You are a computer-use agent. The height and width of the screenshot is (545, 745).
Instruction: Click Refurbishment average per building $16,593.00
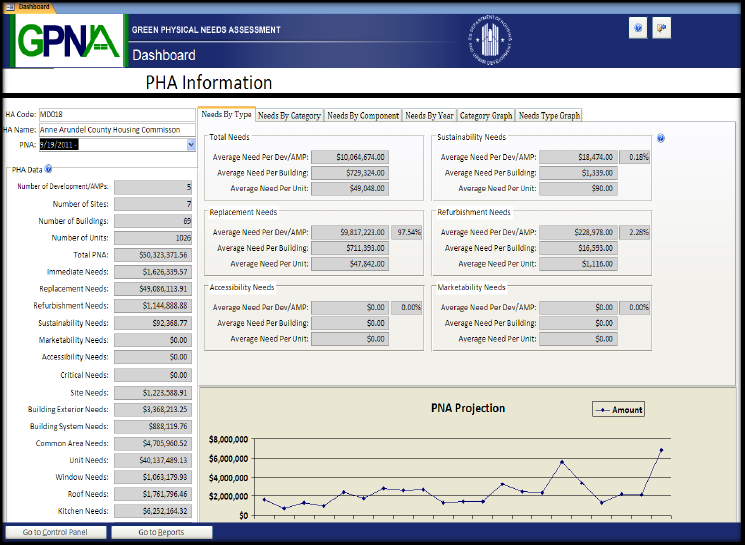pyautogui.click(x=579, y=248)
